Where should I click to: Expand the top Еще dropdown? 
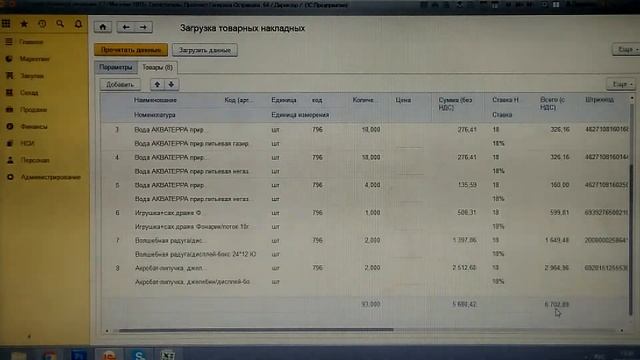(x=627, y=50)
